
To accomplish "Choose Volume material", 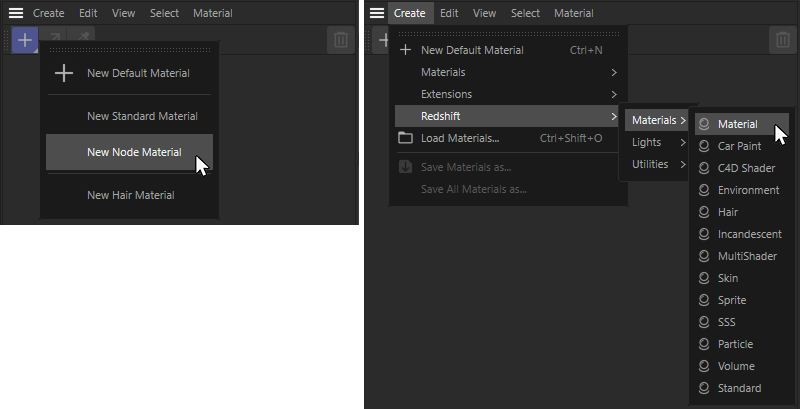I will click(x=742, y=366).
